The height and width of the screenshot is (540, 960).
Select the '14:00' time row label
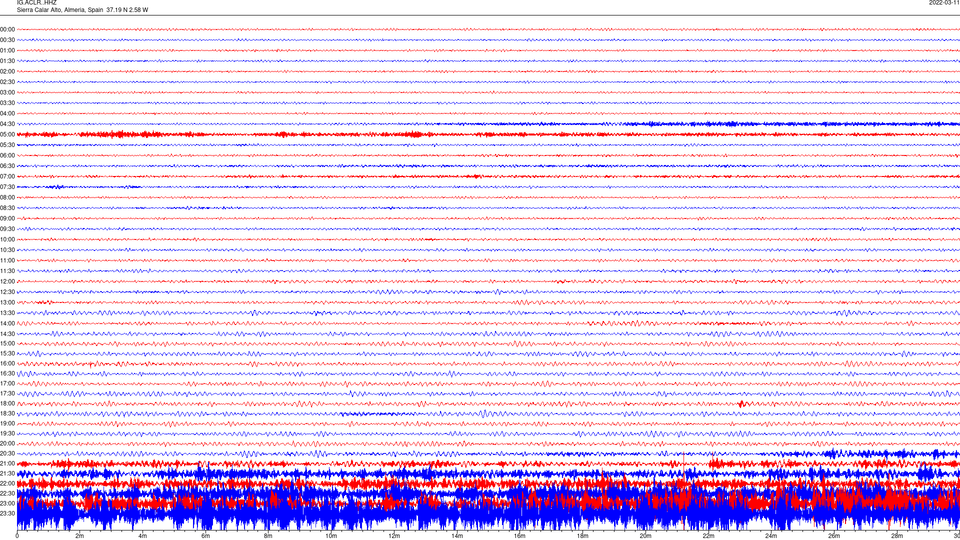coord(7,323)
